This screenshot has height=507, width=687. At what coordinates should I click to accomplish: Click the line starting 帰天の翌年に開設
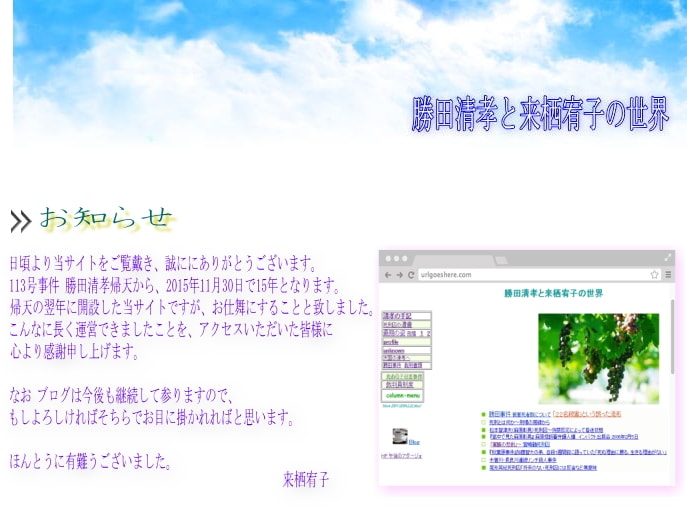[192, 308]
